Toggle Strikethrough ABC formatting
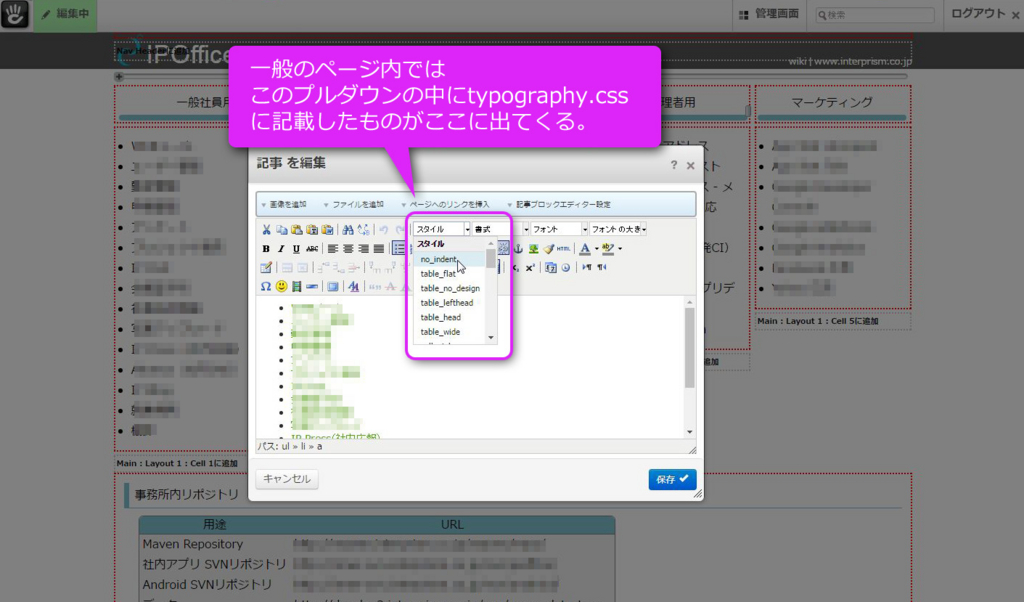1024x602 pixels. coord(312,249)
